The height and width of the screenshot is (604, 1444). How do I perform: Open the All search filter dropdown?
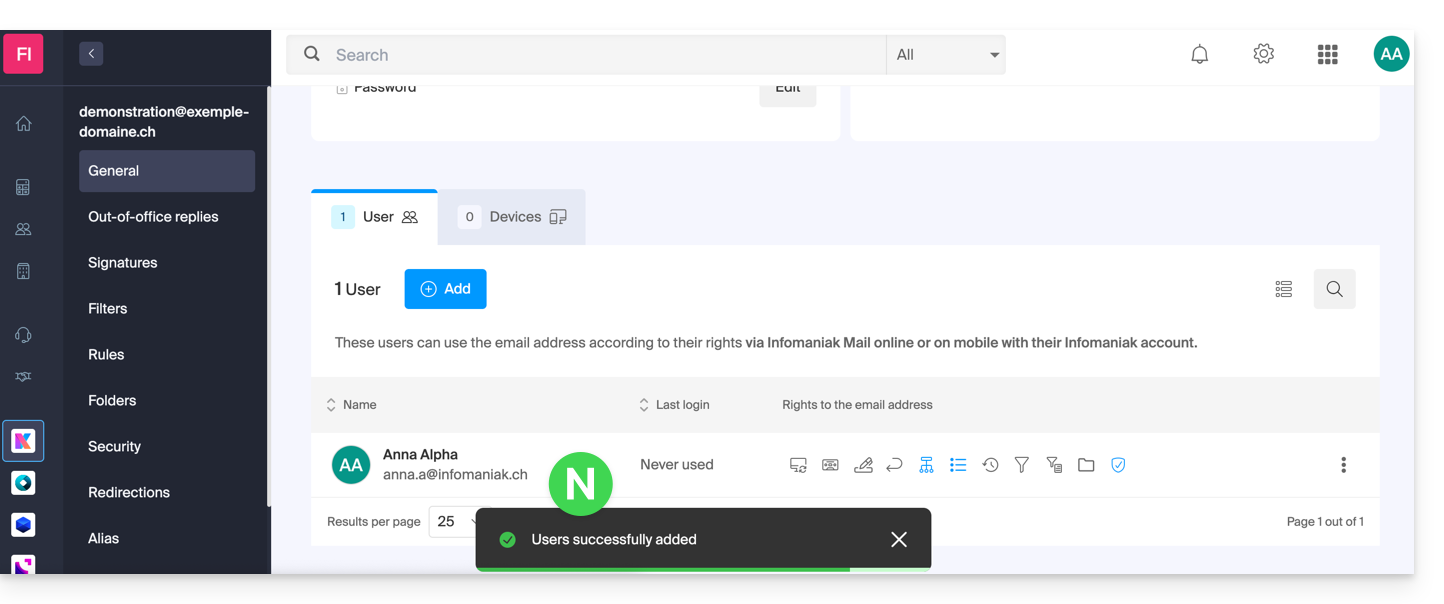[945, 55]
